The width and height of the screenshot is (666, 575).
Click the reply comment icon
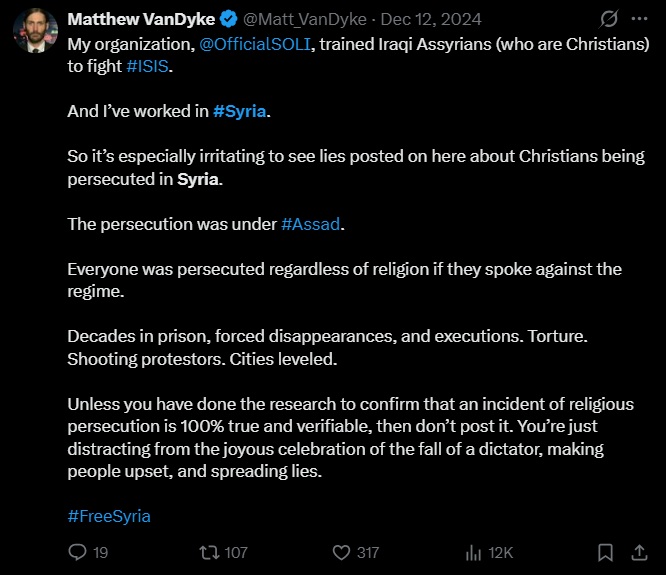(77, 552)
